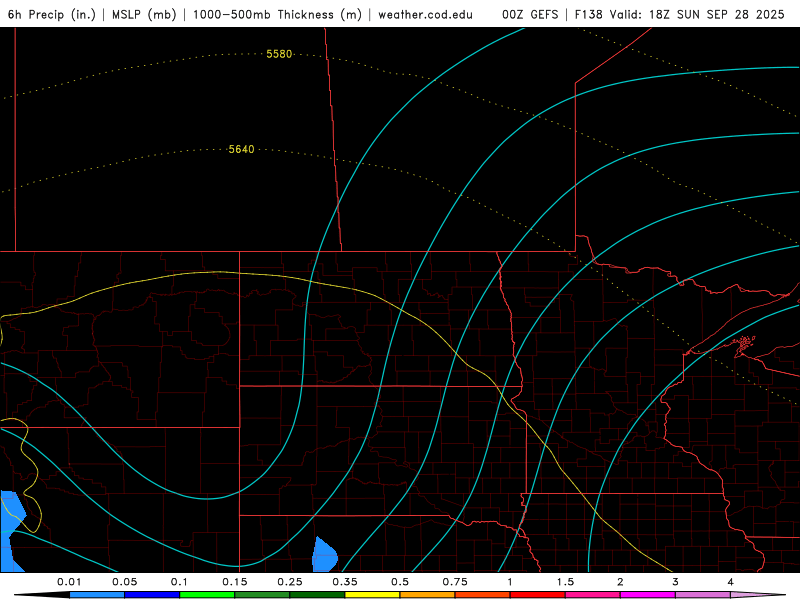This screenshot has width=800, height=600.
Task: Click the light blue swatch between 0.01 and 0.05
Action: coord(97,595)
